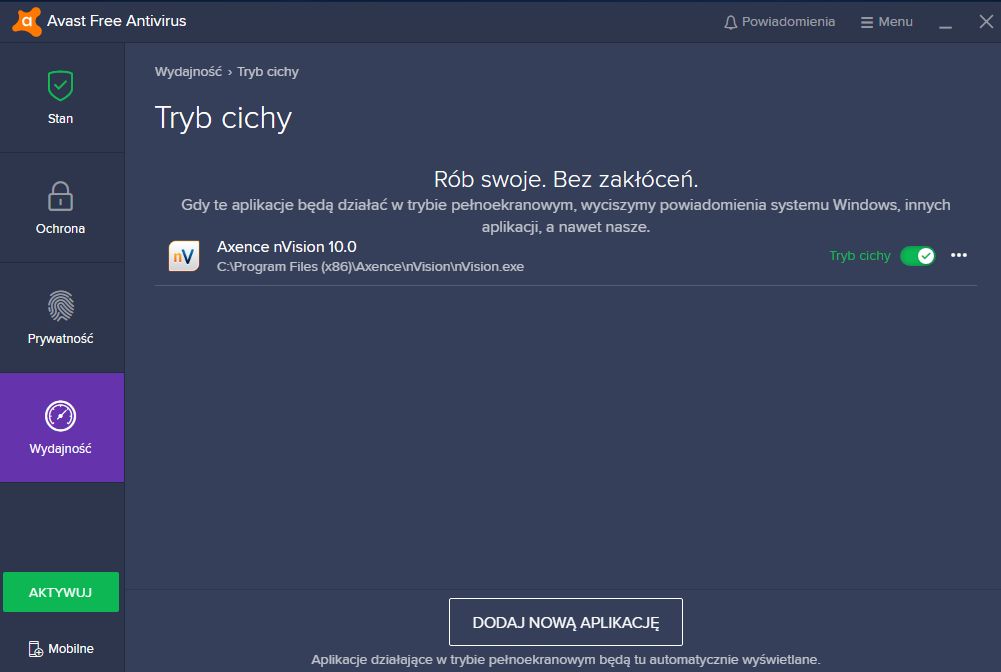Viewport: 1001px width, 672px height.
Task: Open Prywatność via the fingerprint icon
Action: (x=60, y=307)
